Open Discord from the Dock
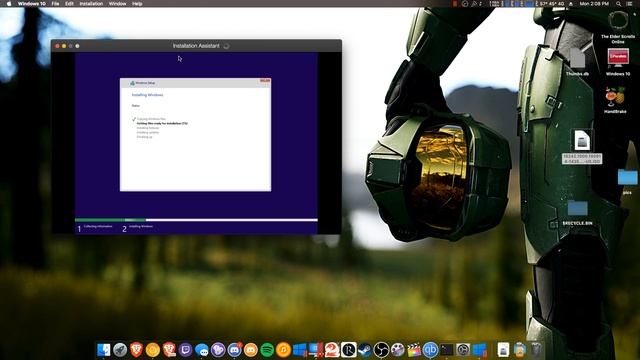640x360 pixels. [x=234, y=350]
